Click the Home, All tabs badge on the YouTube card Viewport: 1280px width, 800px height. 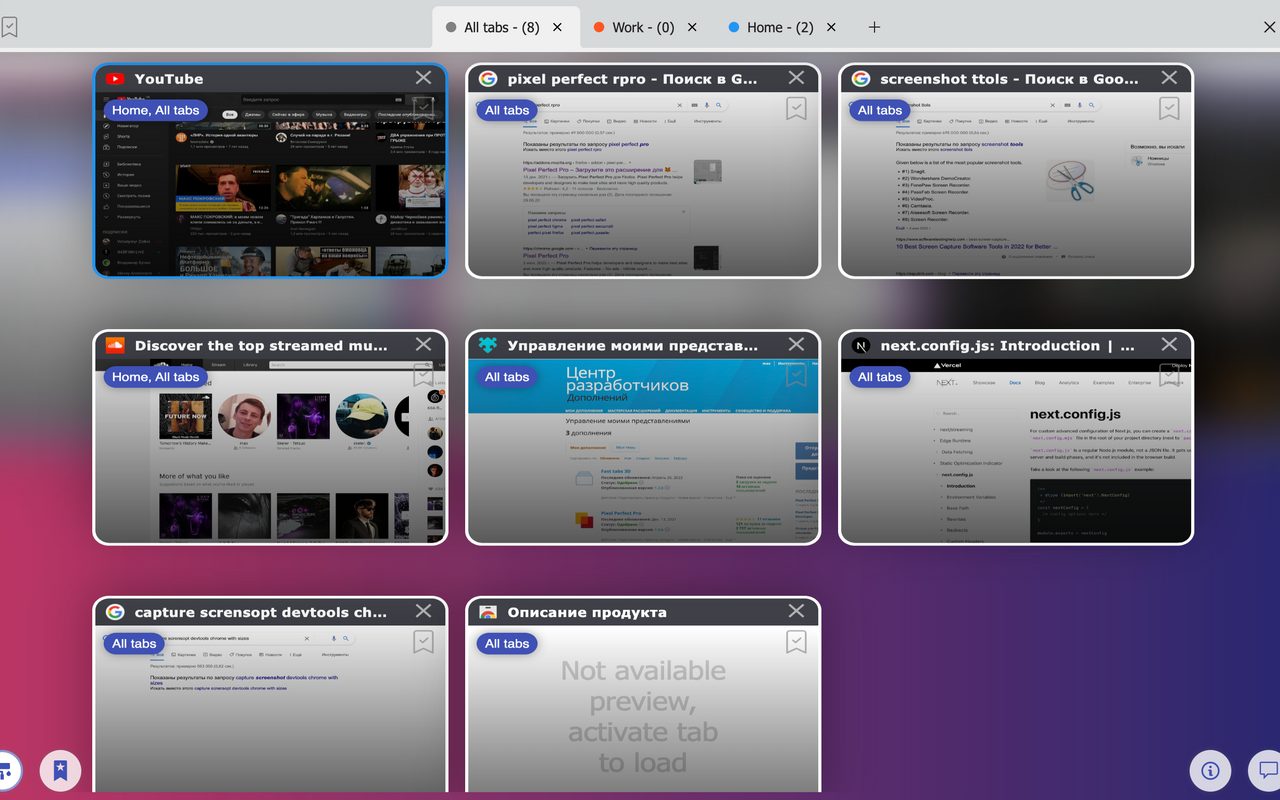[155, 110]
